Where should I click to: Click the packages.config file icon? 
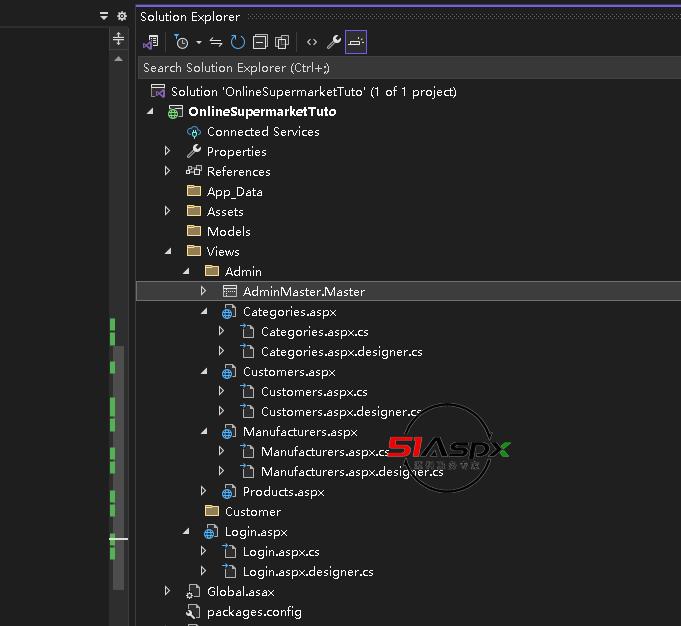click(x=193, y=612)
